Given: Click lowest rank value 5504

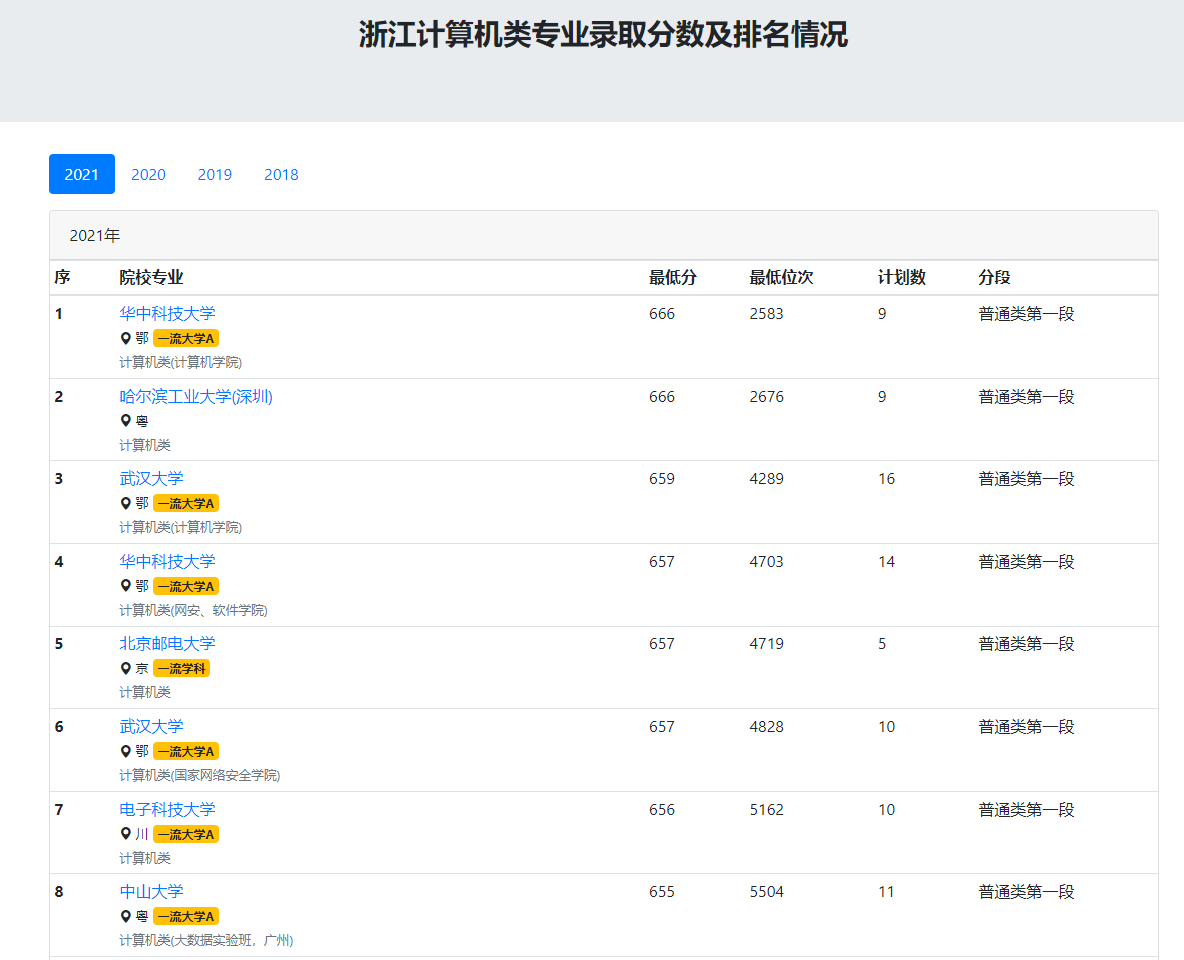Looking at the screenshot, I should pos(766,892).
